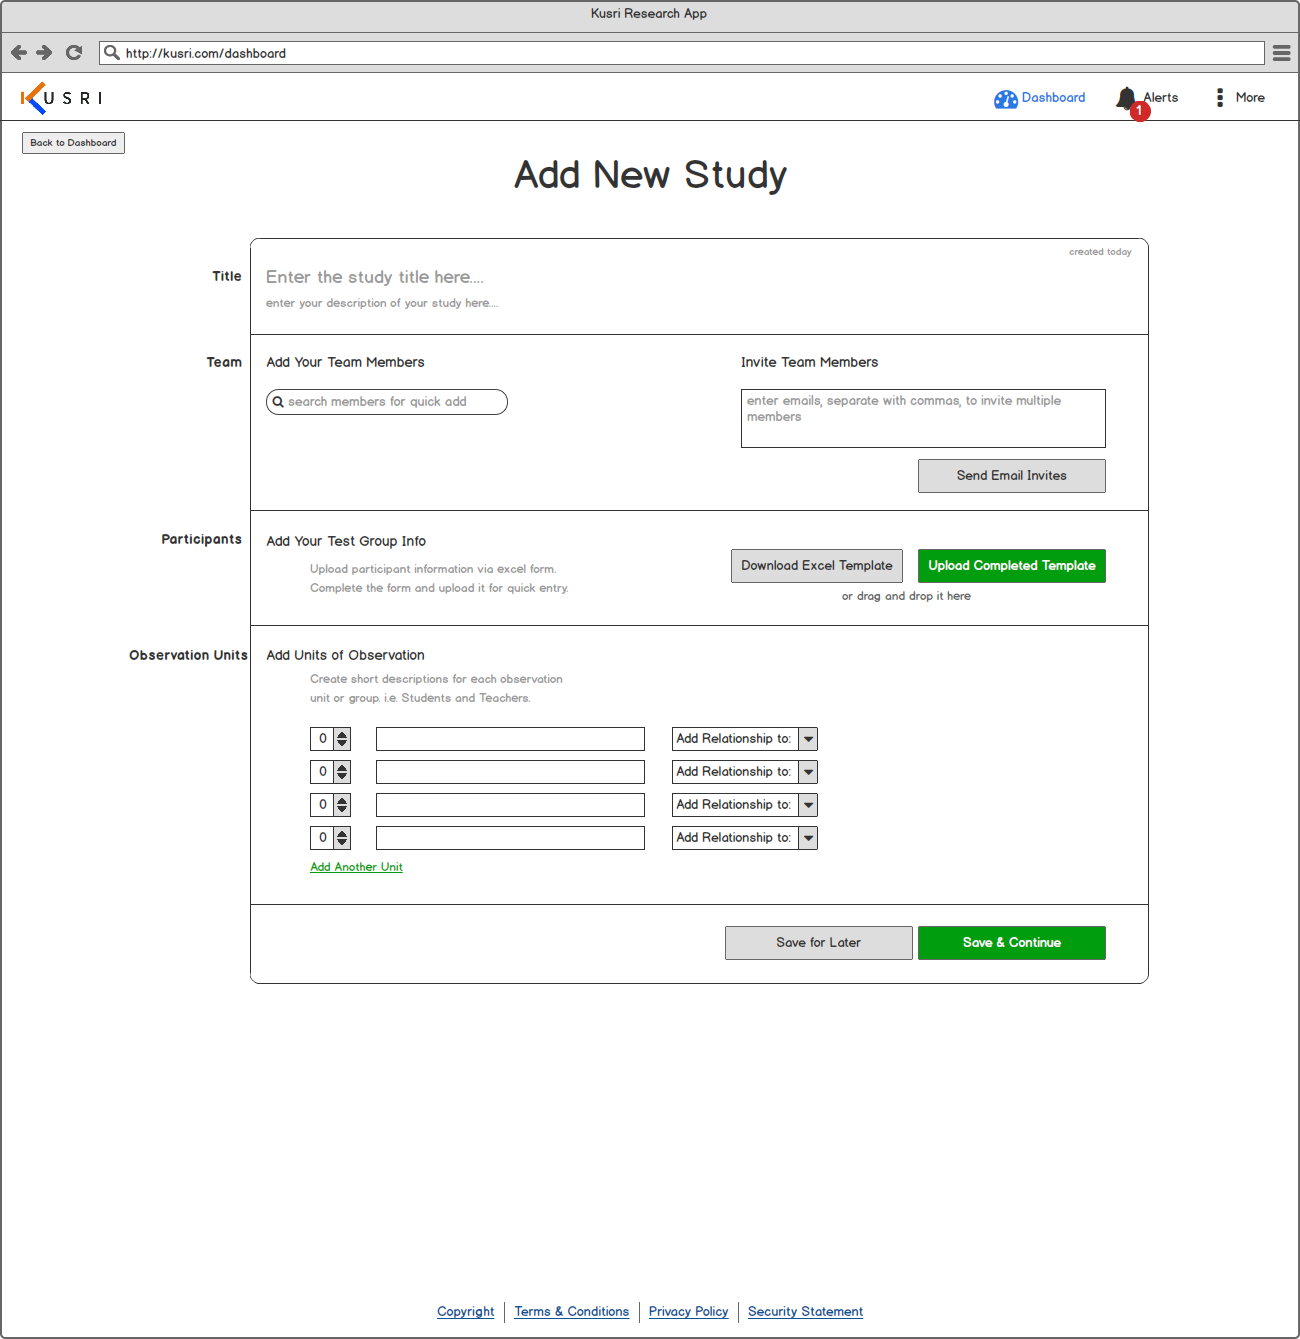Open the Security Statement footer link

[806, 1312]
